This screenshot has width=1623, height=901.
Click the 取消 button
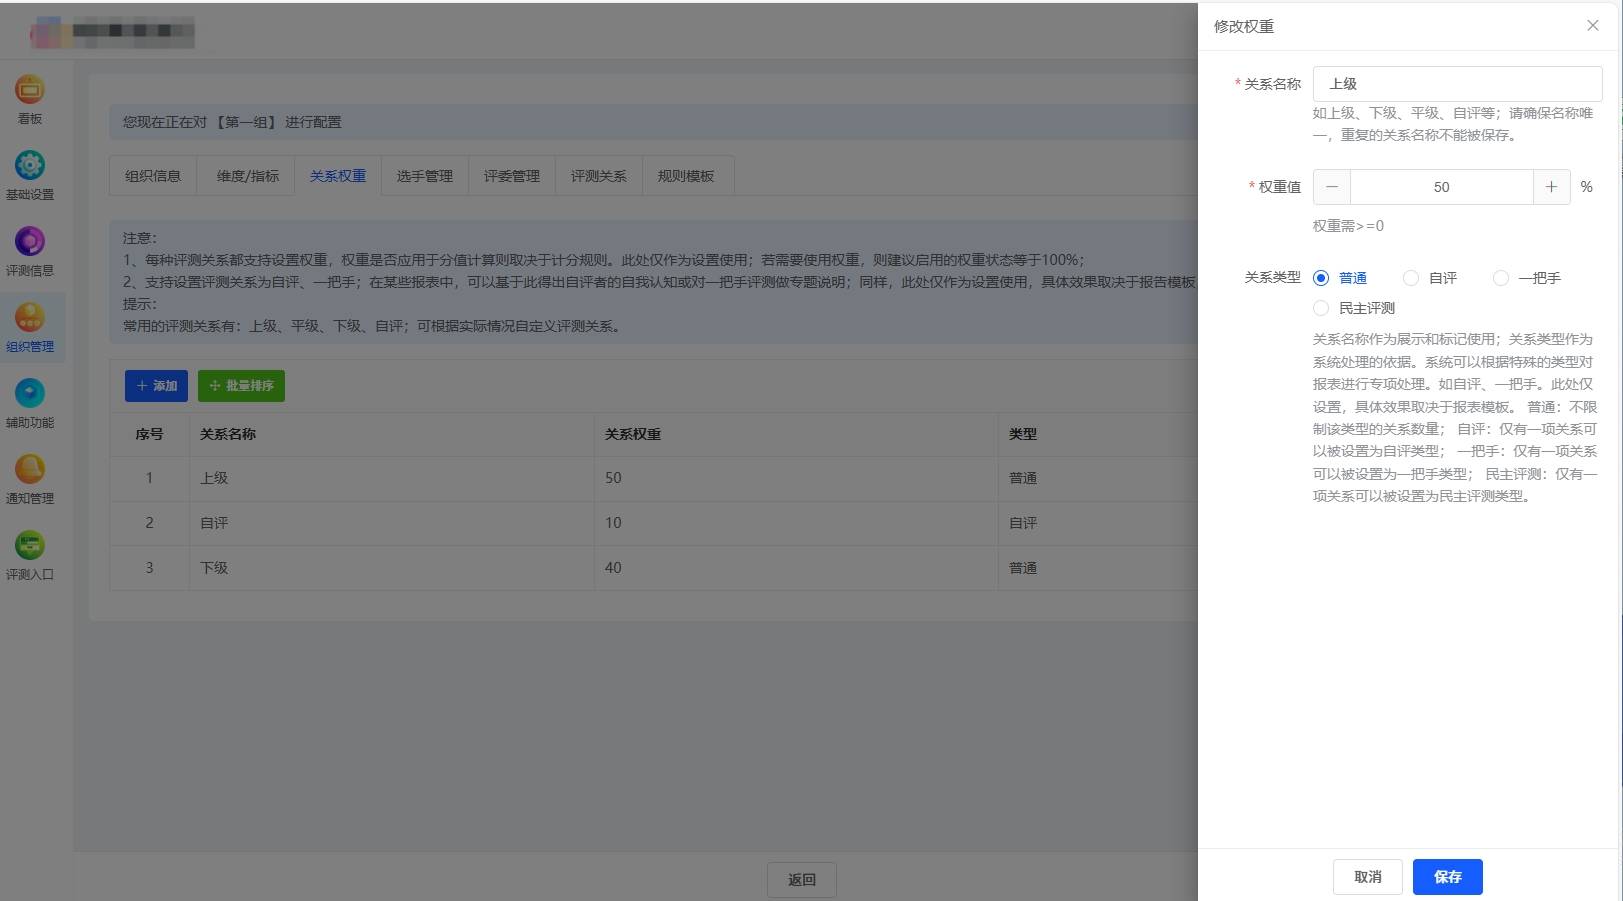pos(1367,877)
